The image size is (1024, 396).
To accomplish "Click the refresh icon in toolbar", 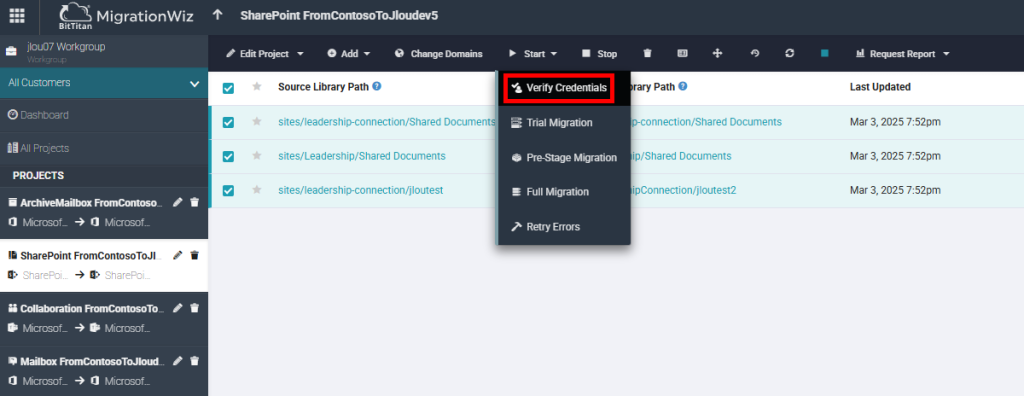I will point(790,54).
